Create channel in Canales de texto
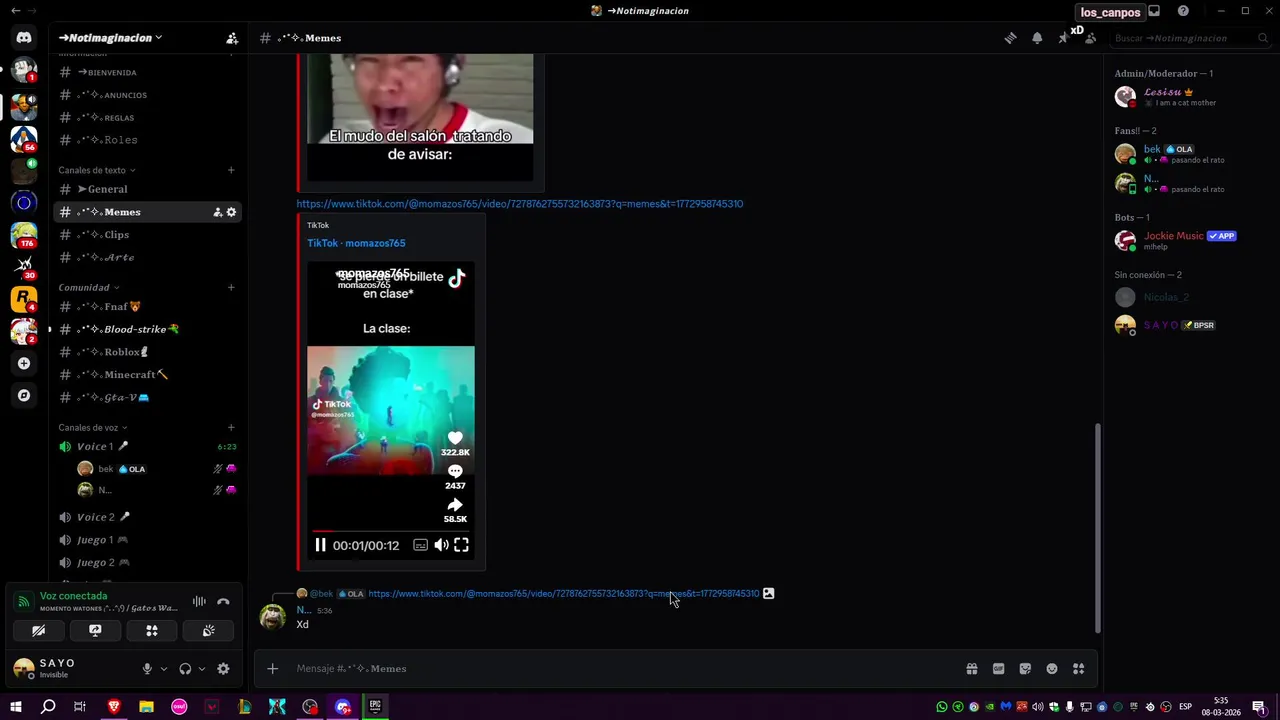 pyautogui.click(x=231, y=170)
